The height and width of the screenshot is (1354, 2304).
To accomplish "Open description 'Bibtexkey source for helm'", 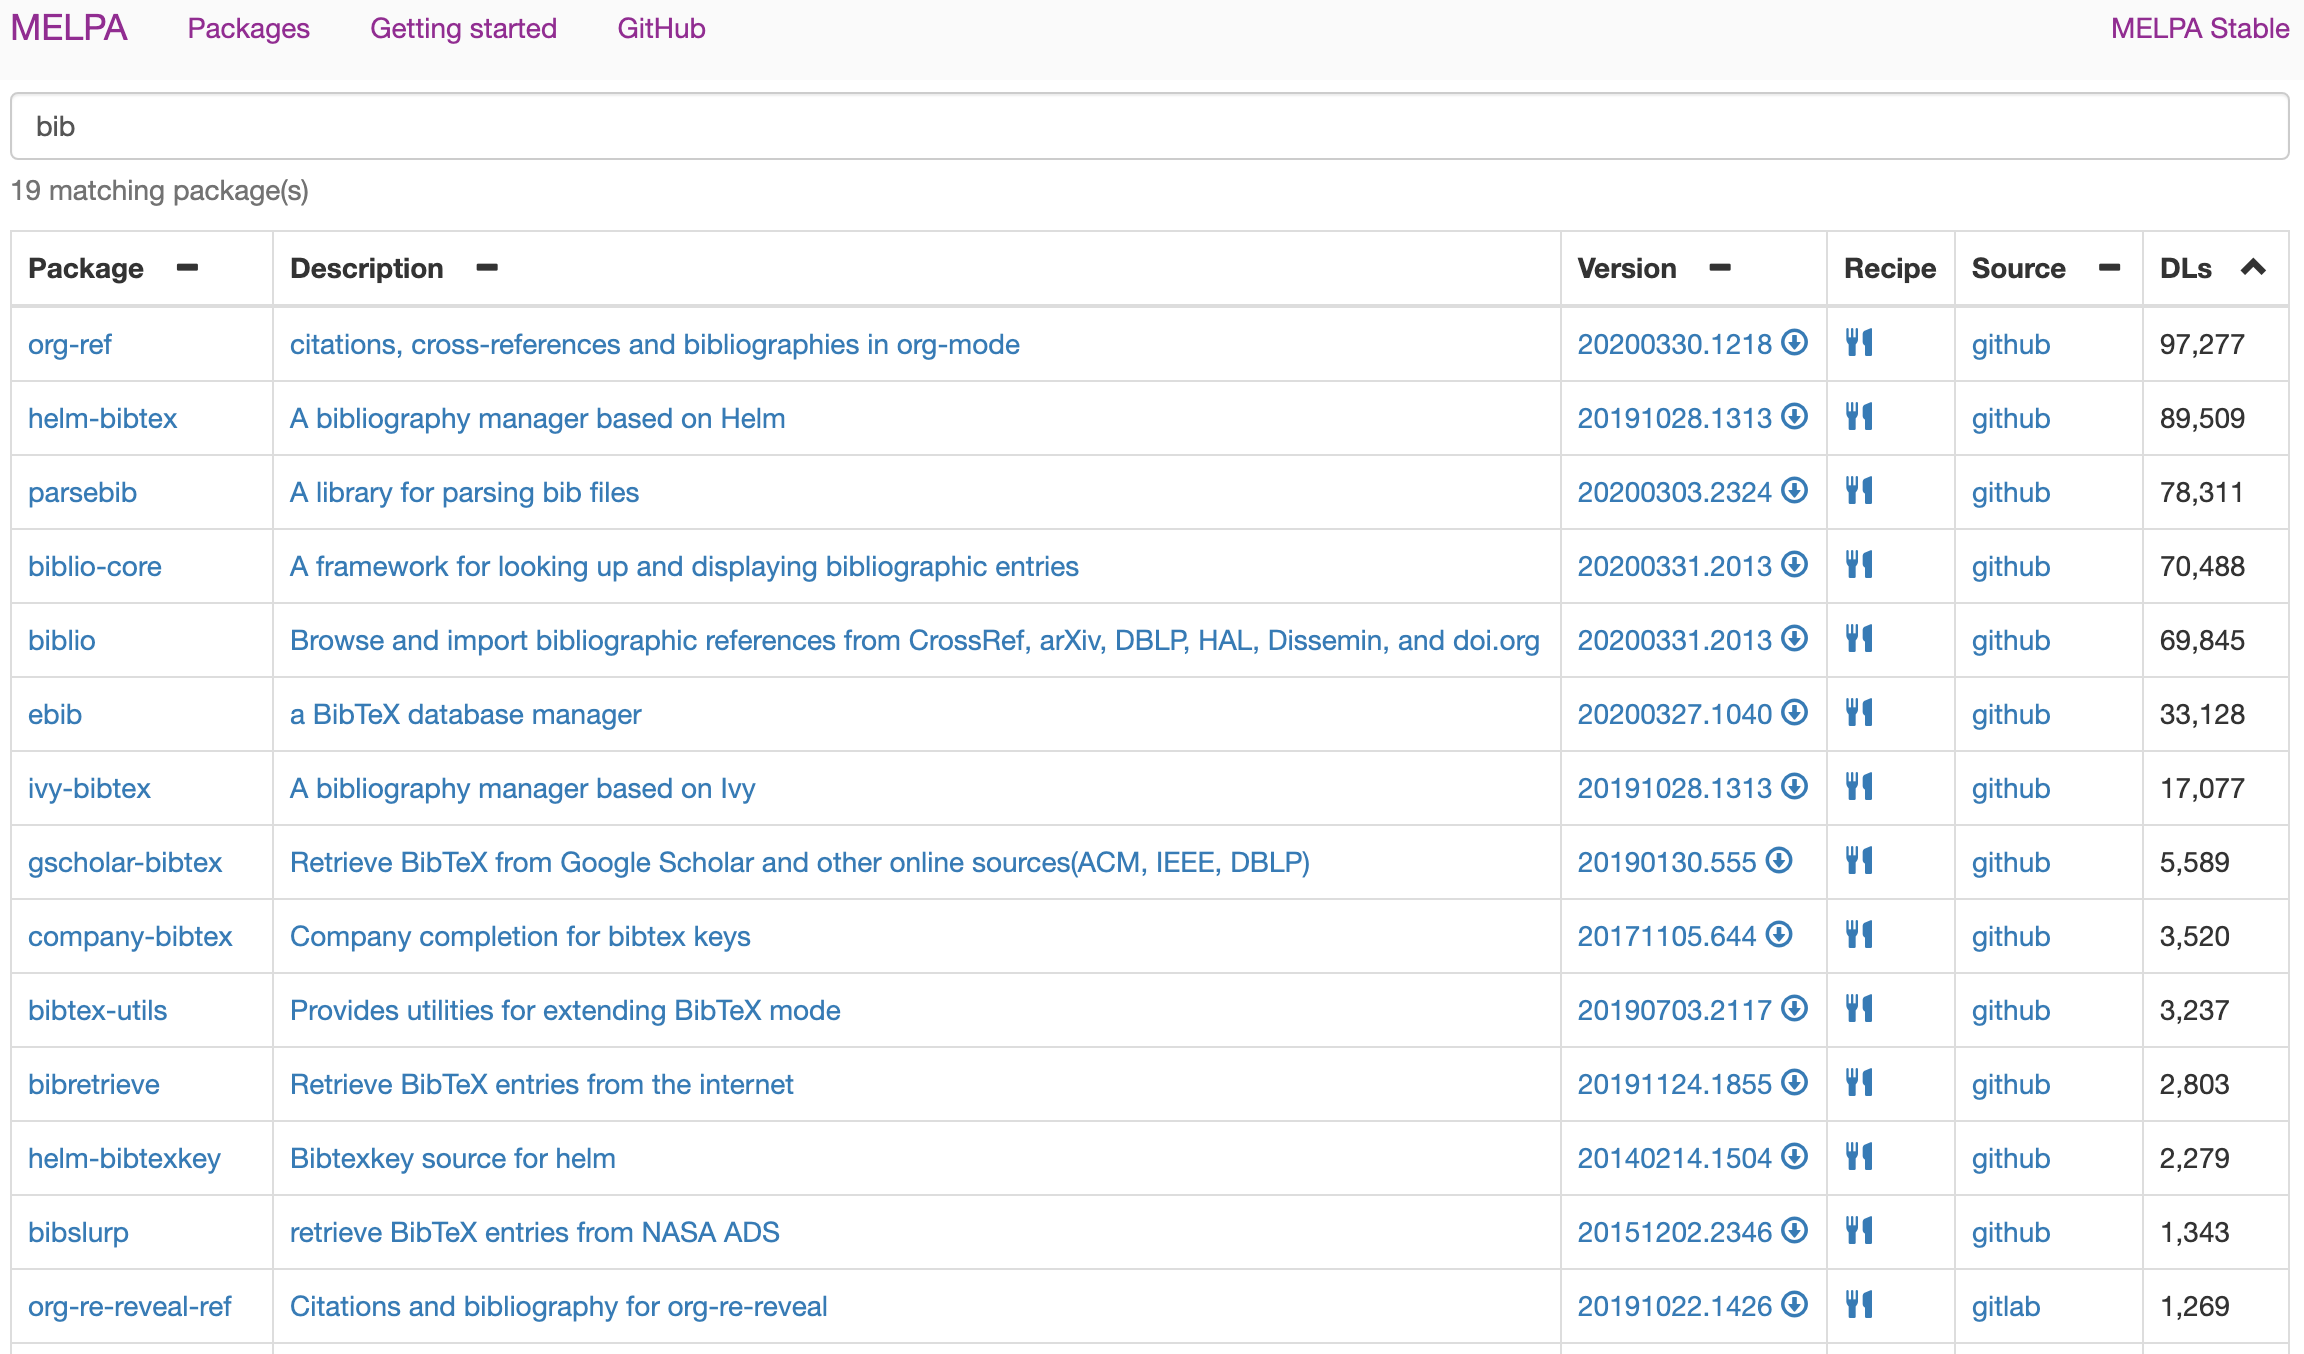I will (452, 1158).
